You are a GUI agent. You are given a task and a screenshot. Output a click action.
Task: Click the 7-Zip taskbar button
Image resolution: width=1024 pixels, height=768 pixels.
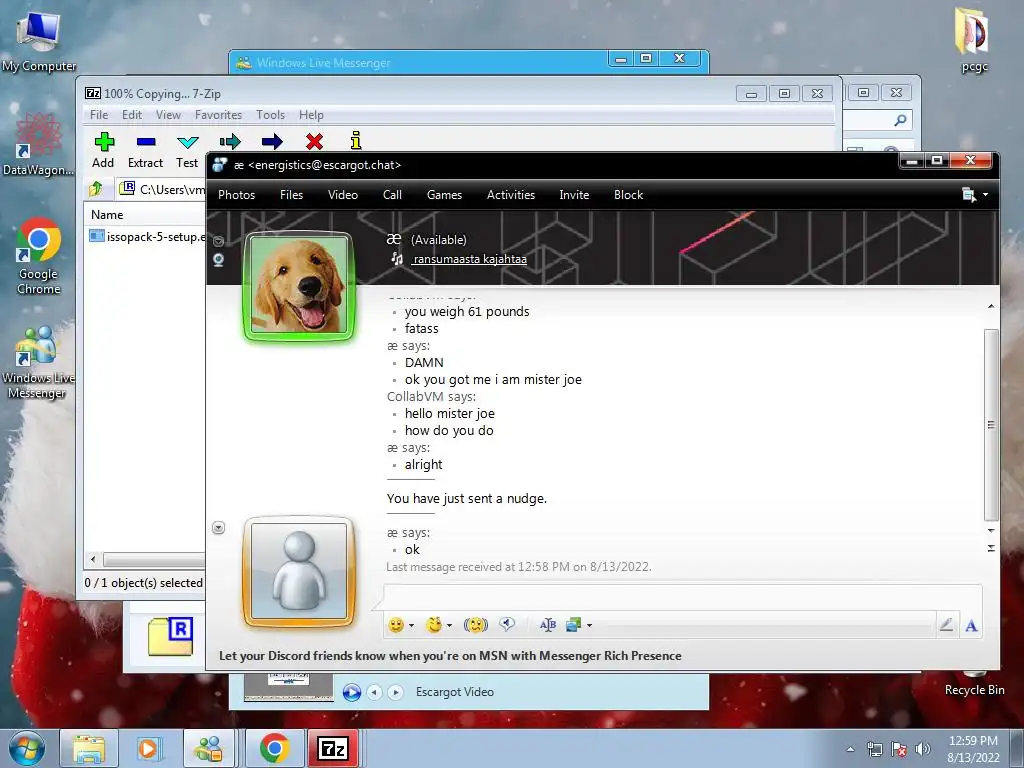pyautogui.click(x=332, y=748)
